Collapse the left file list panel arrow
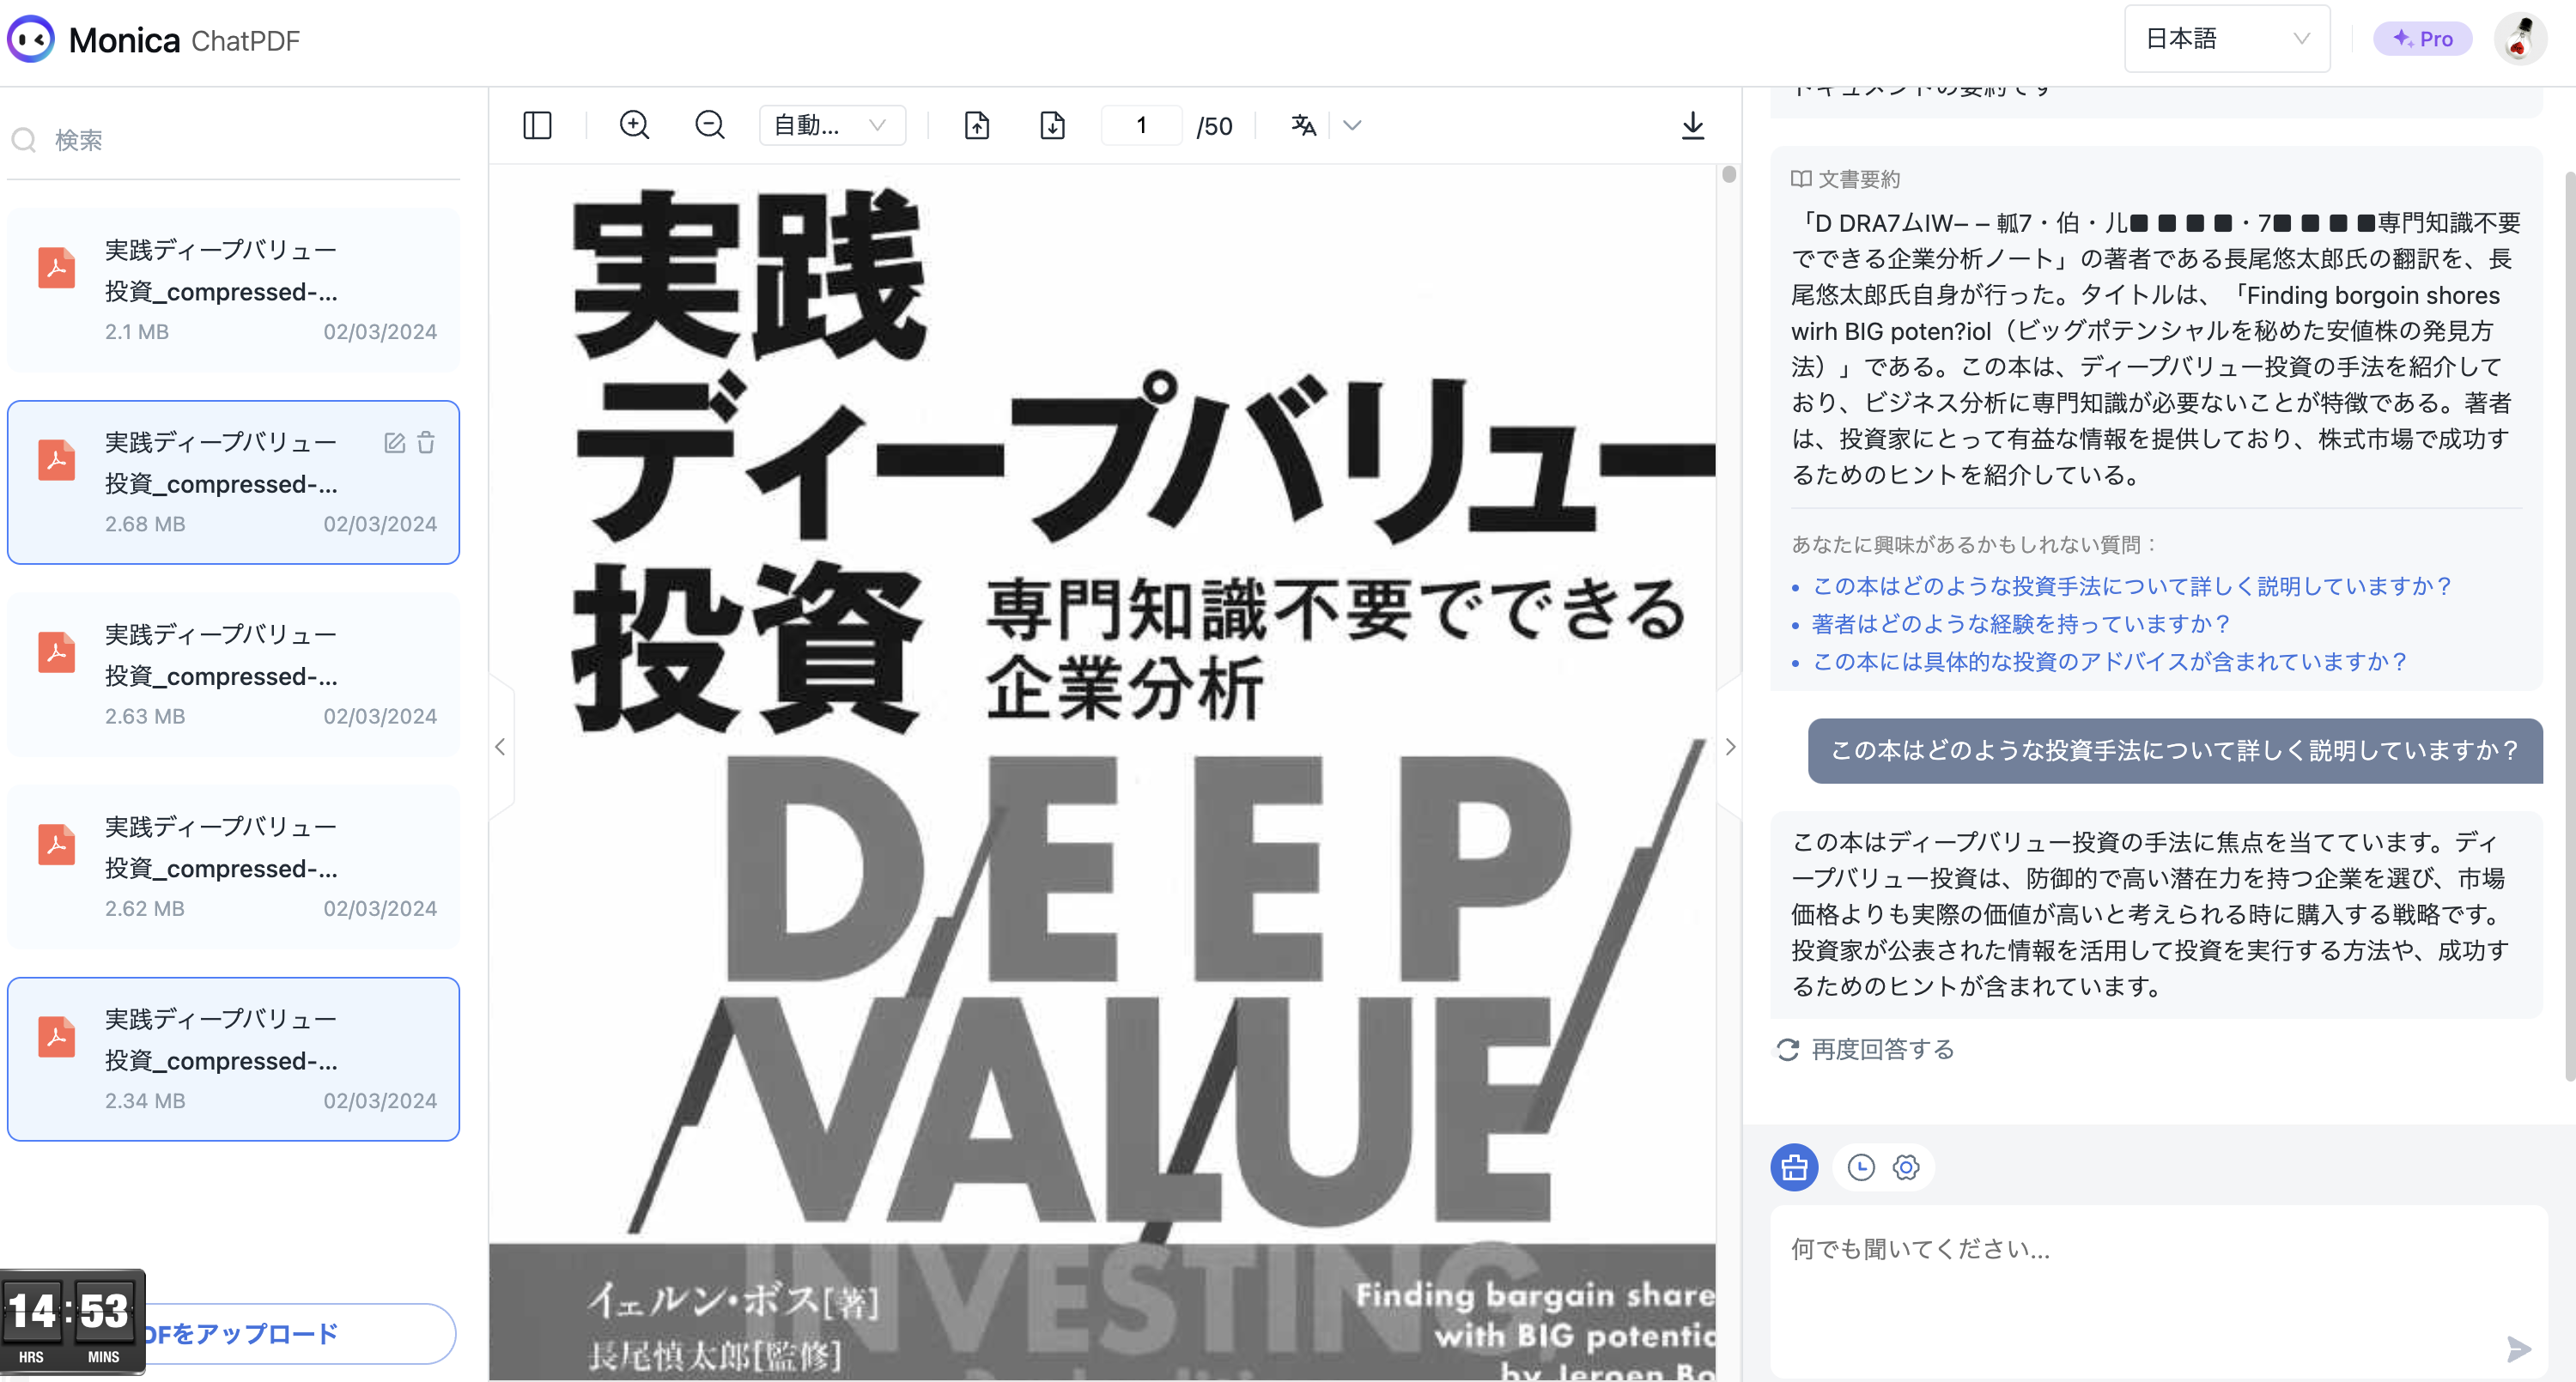Screen dimensions: 2576x1382 click(500, 747)
